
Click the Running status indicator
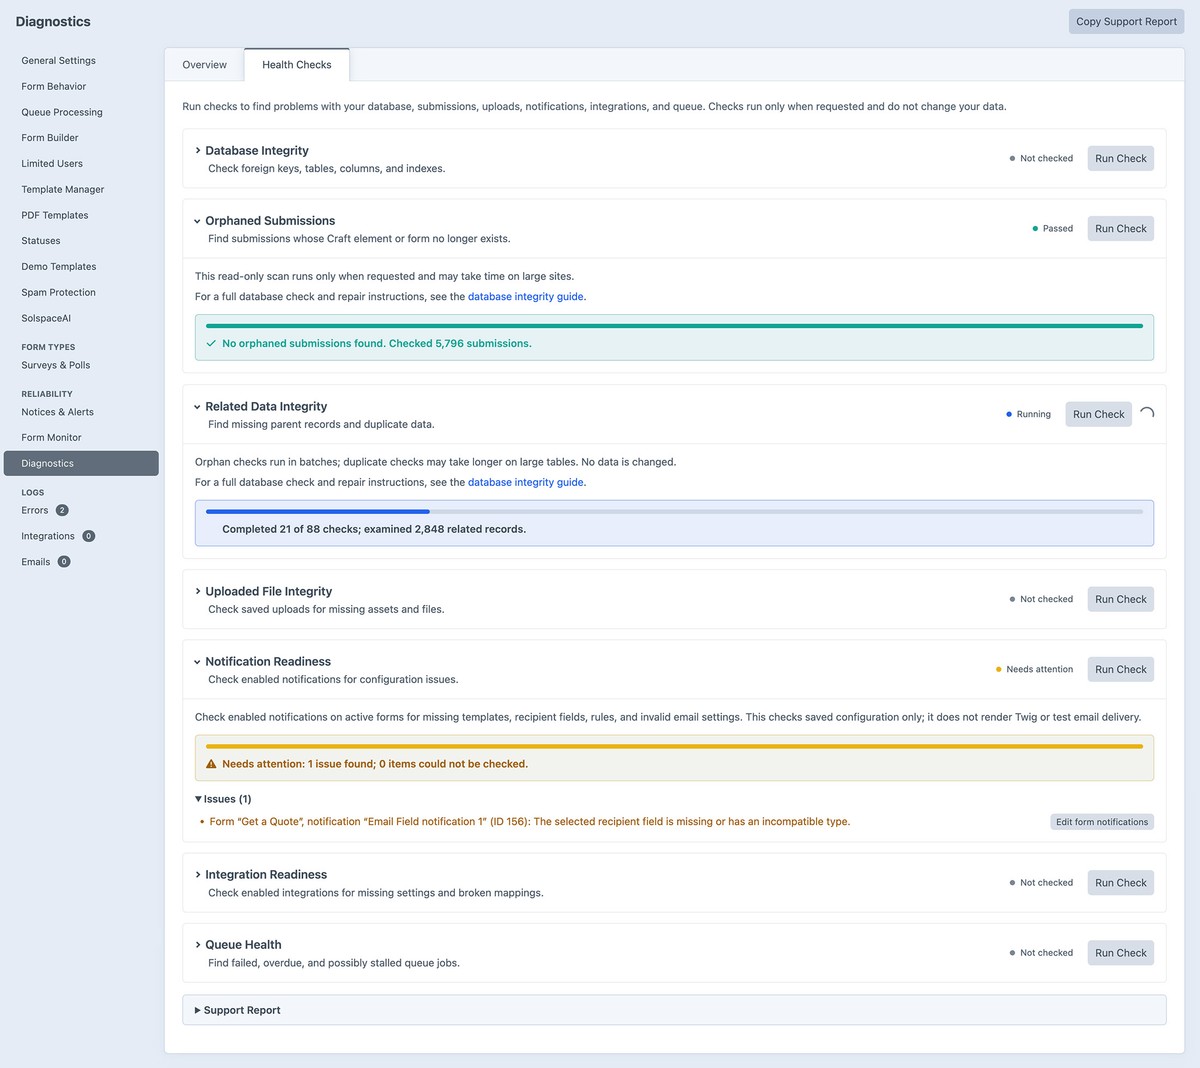tap(1028, 414)
